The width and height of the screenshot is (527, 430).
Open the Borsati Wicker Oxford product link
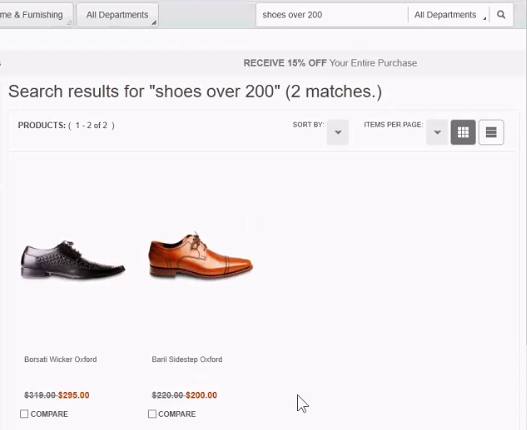coord(60,359)
